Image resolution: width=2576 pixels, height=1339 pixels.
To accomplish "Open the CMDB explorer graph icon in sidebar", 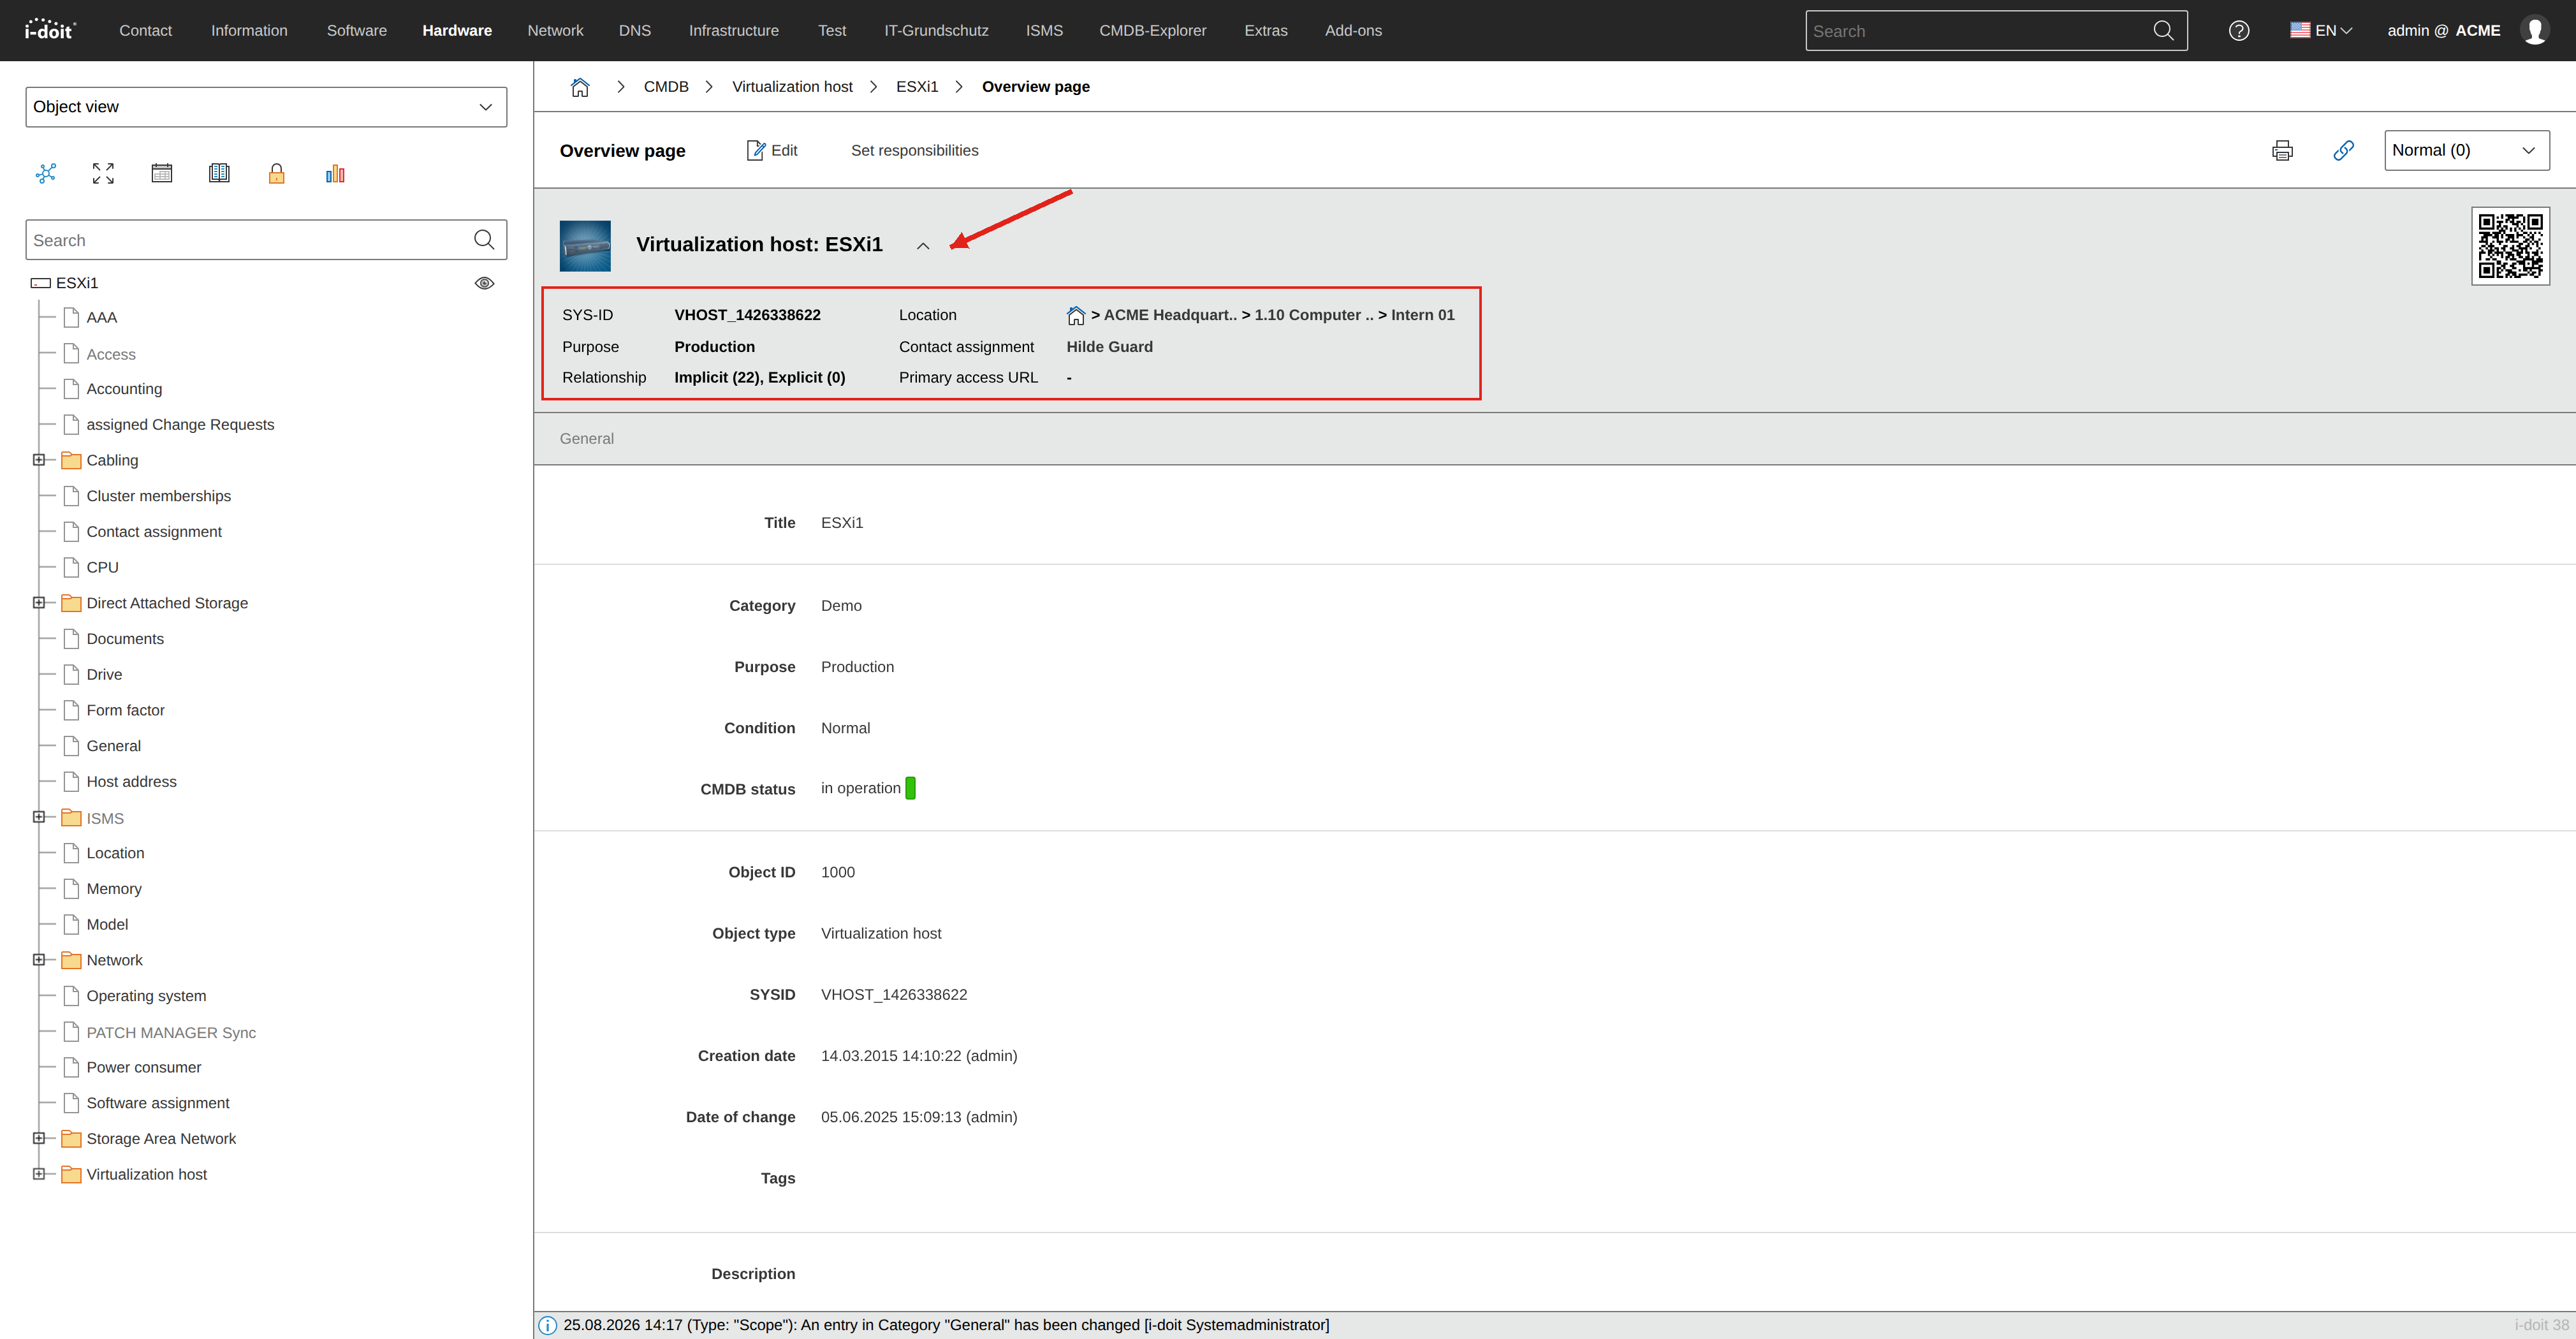I will tap(46, 174).
